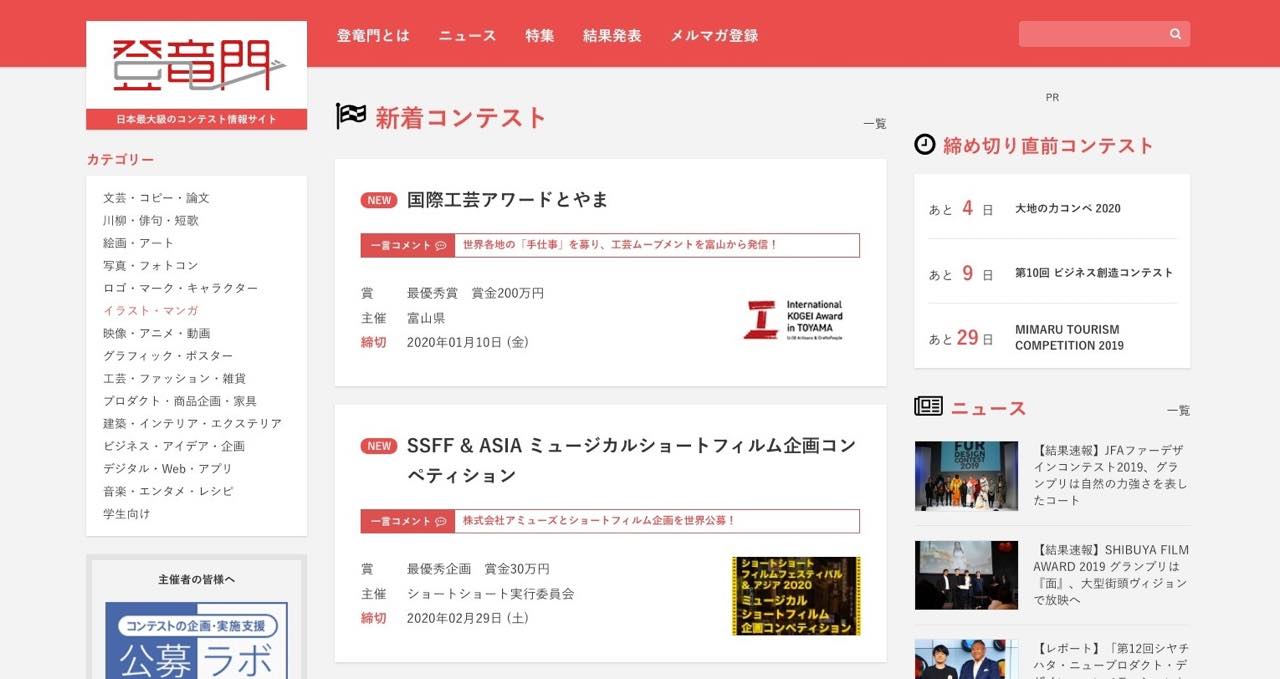Click the clock icon beside 締め切り直前コンテスト

tap(925, 144)
